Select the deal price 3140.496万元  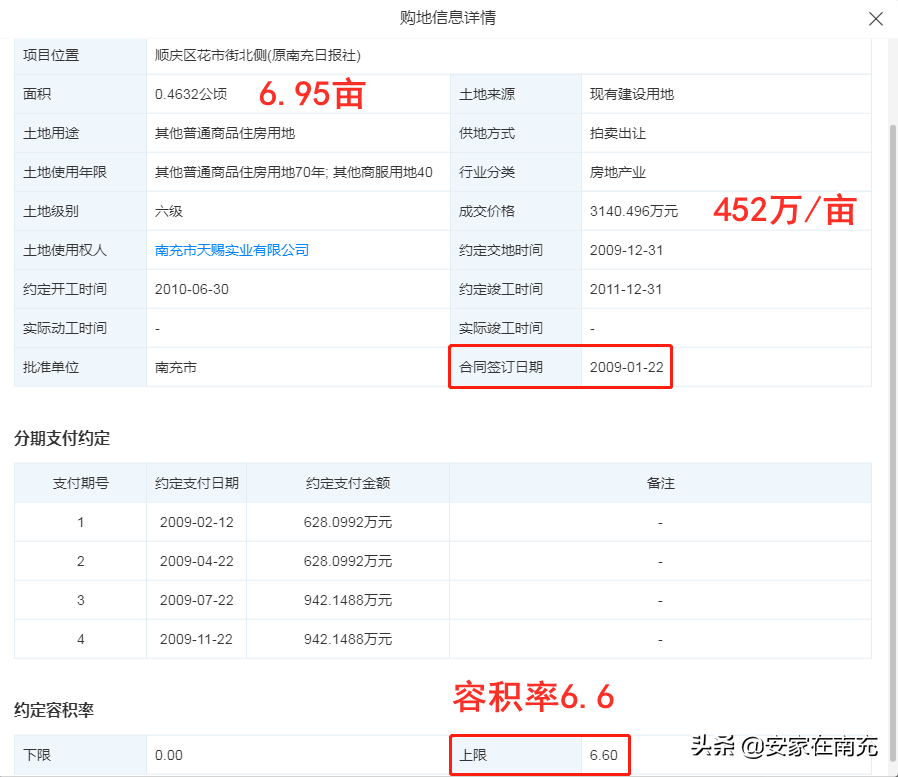coord(633,211)
